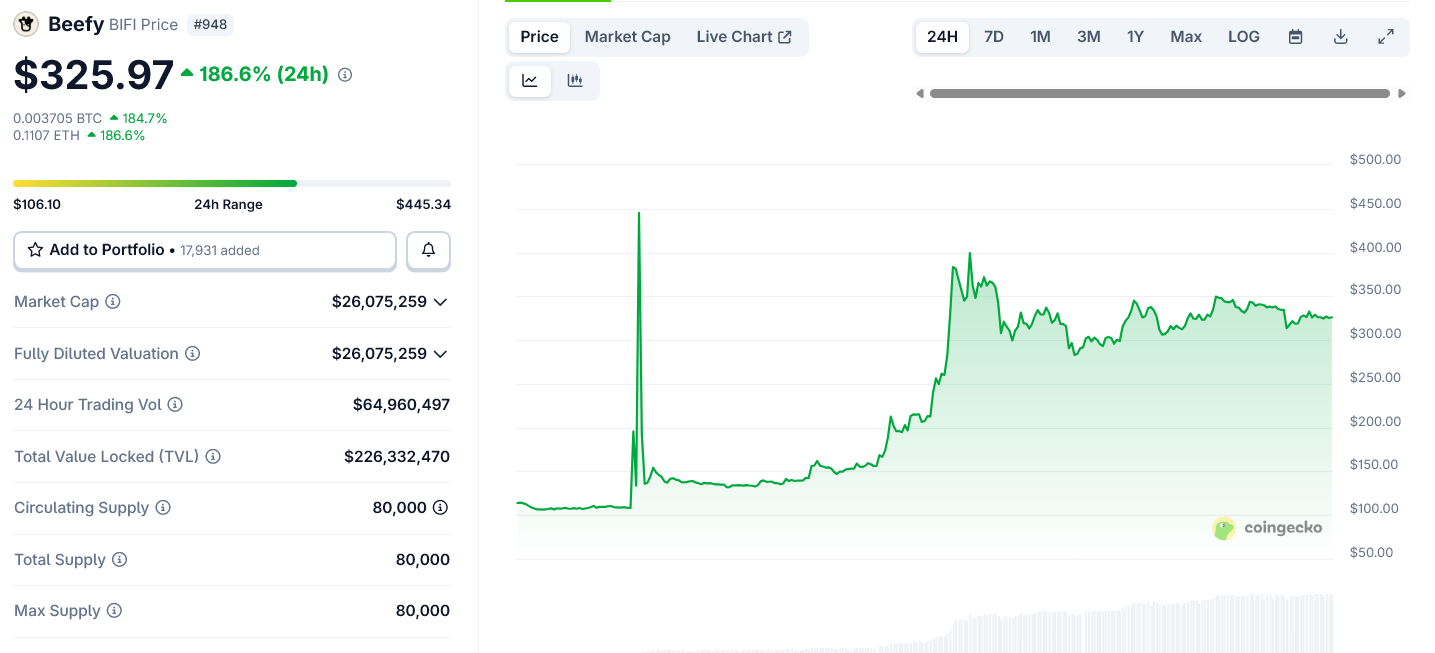This screenshot has height=653, width=1435.
Task: Click the 186.6% (24h) change text
Action: (264, 74)
